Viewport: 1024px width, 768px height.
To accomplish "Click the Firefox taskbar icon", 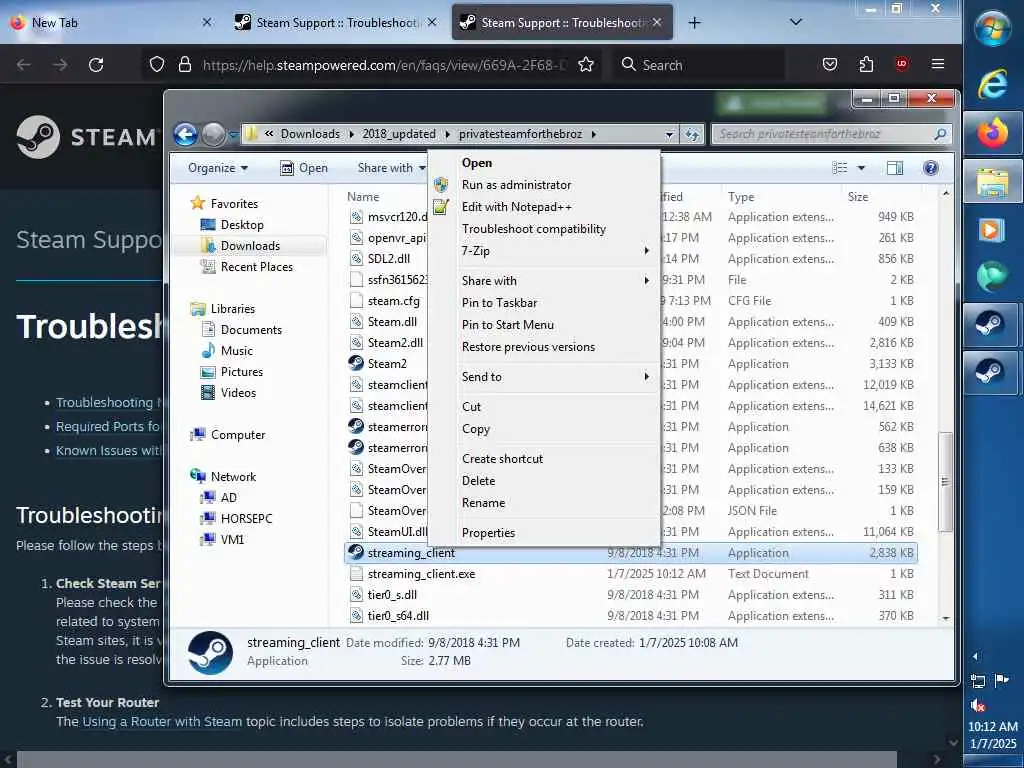I will (993, 133).
